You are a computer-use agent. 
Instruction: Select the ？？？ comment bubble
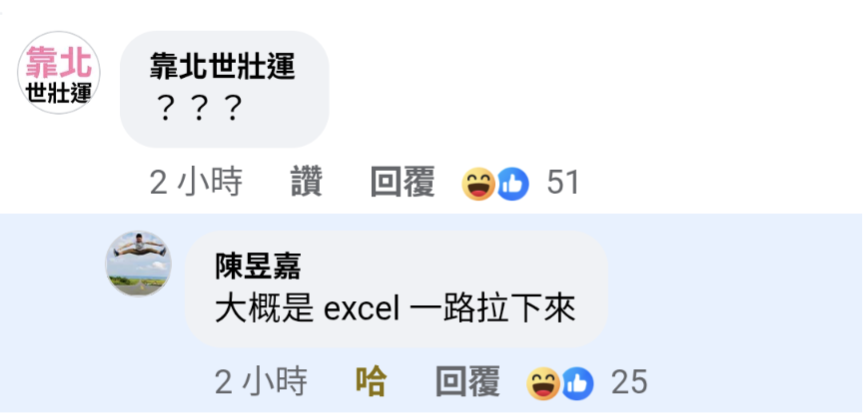(x=225, y=89)
